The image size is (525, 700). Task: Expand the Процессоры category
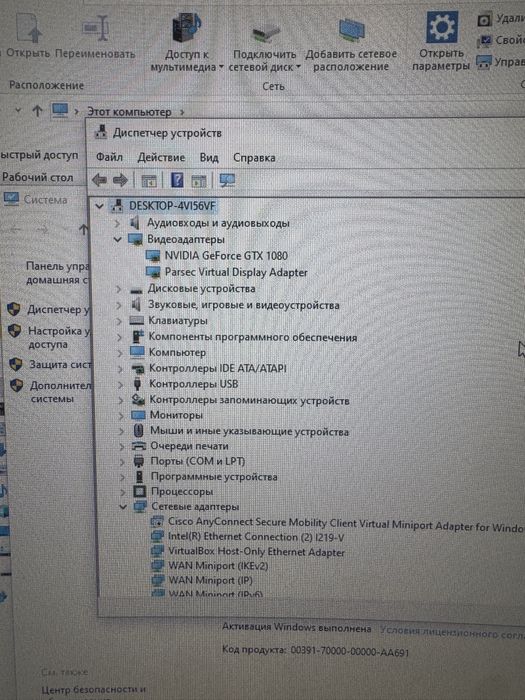click(x=123, y=492)
